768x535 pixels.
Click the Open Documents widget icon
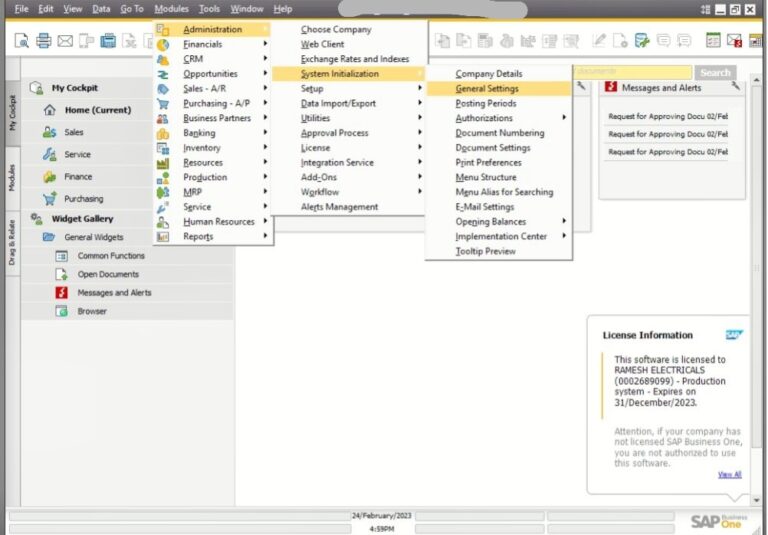coord(61,274)
